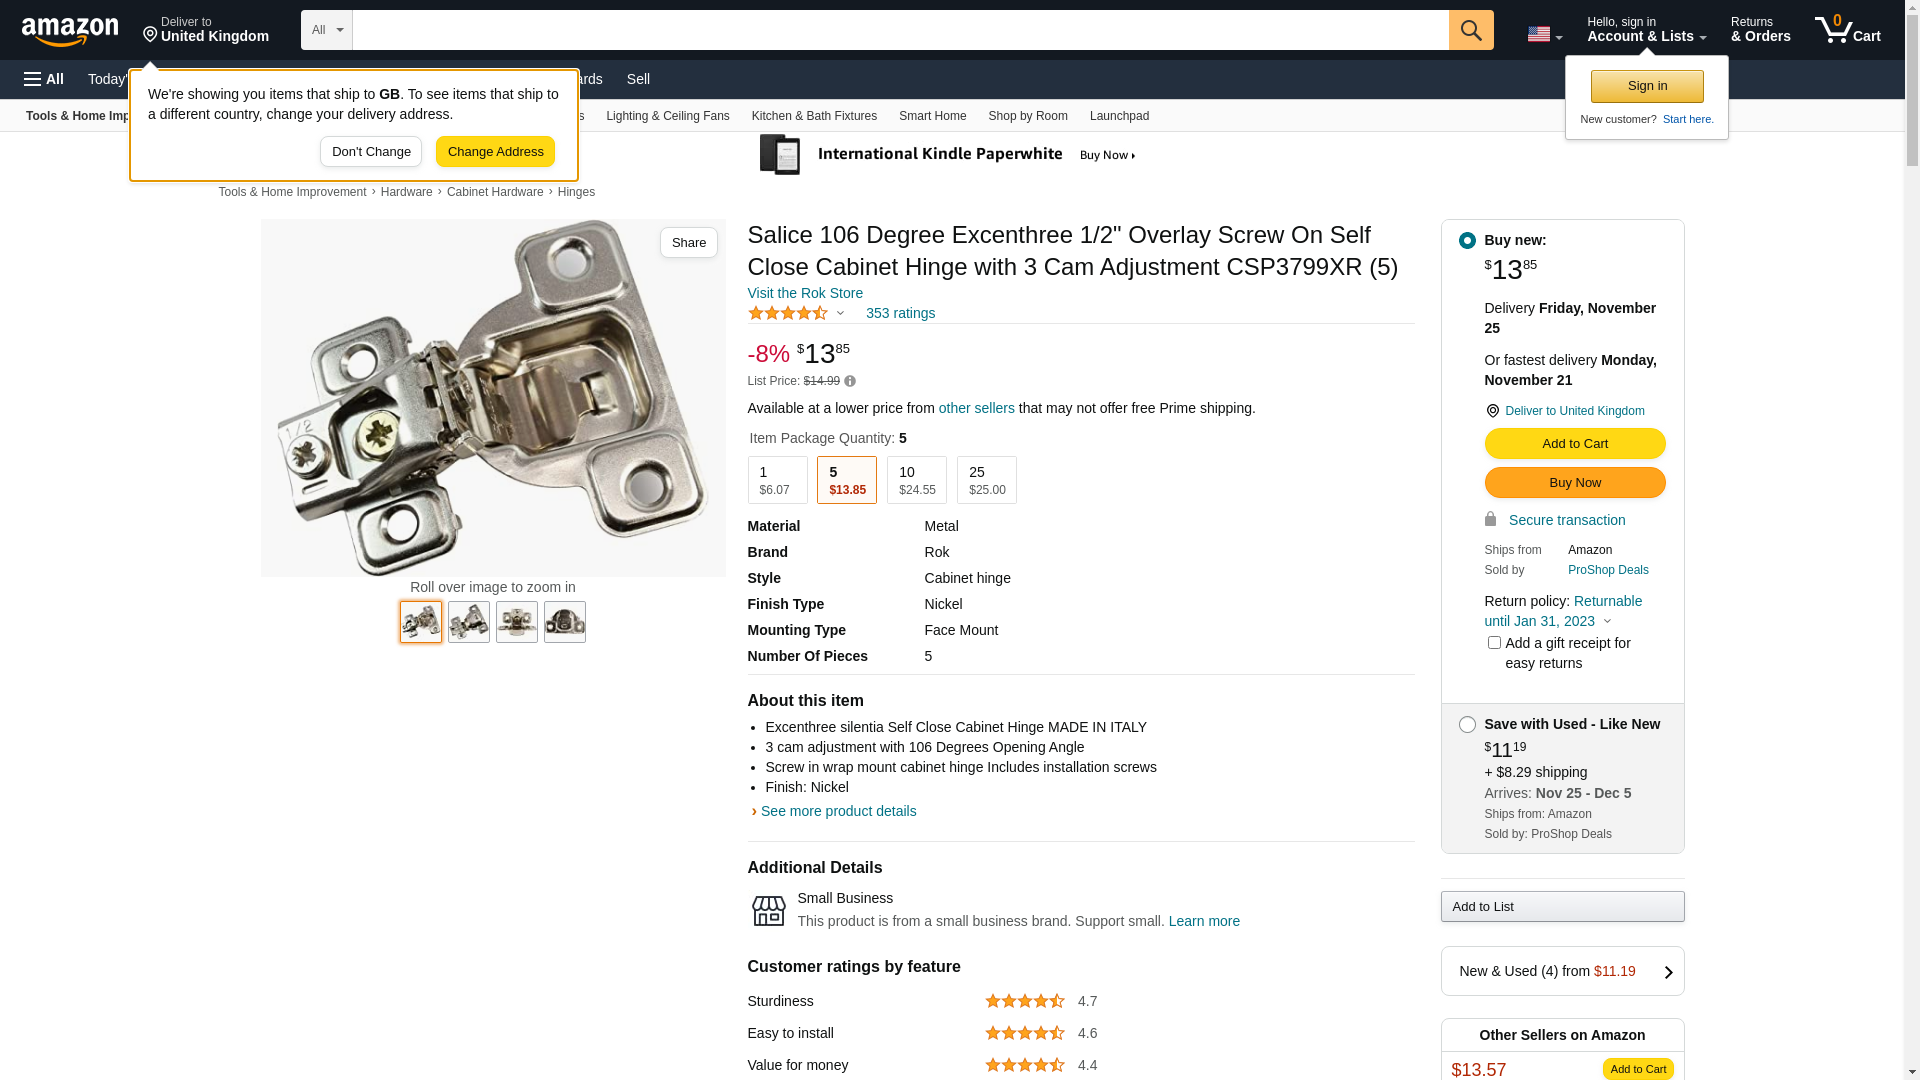The height and width of the screenshot is (1080, 1920).
Task: Visit the Rok Store link
Action: click(805, 293)
